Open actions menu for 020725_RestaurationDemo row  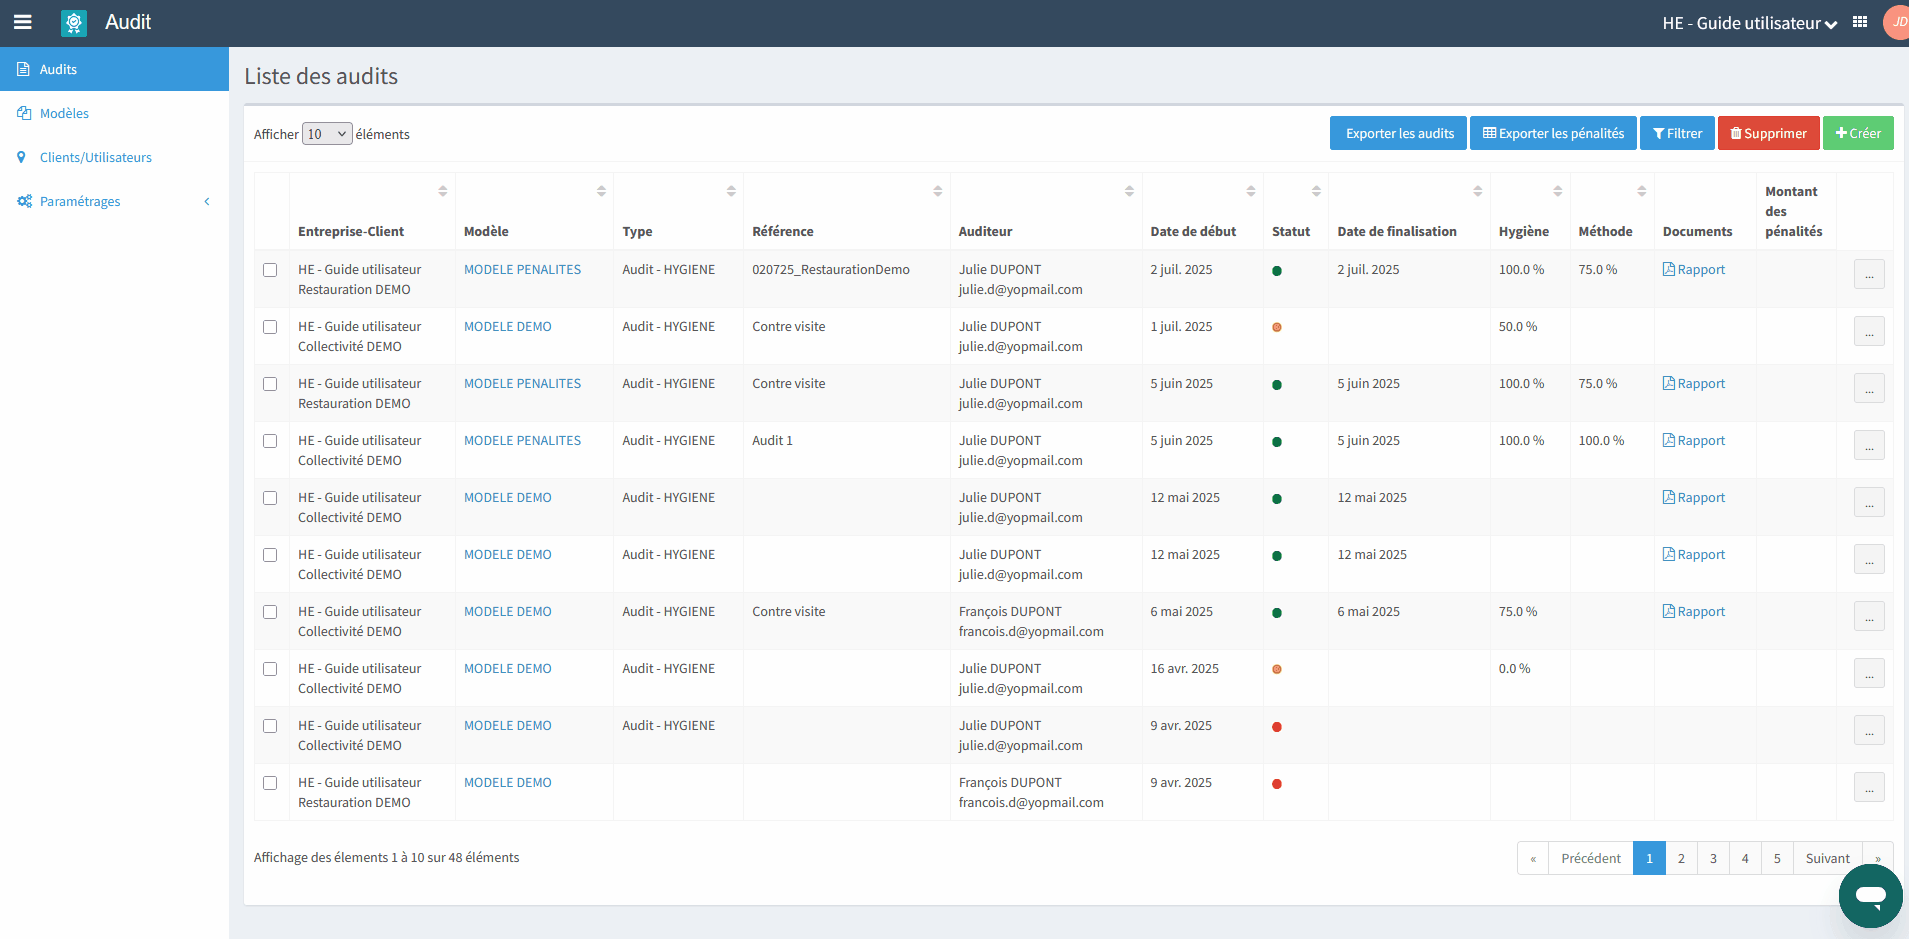tap(1869, 274)
